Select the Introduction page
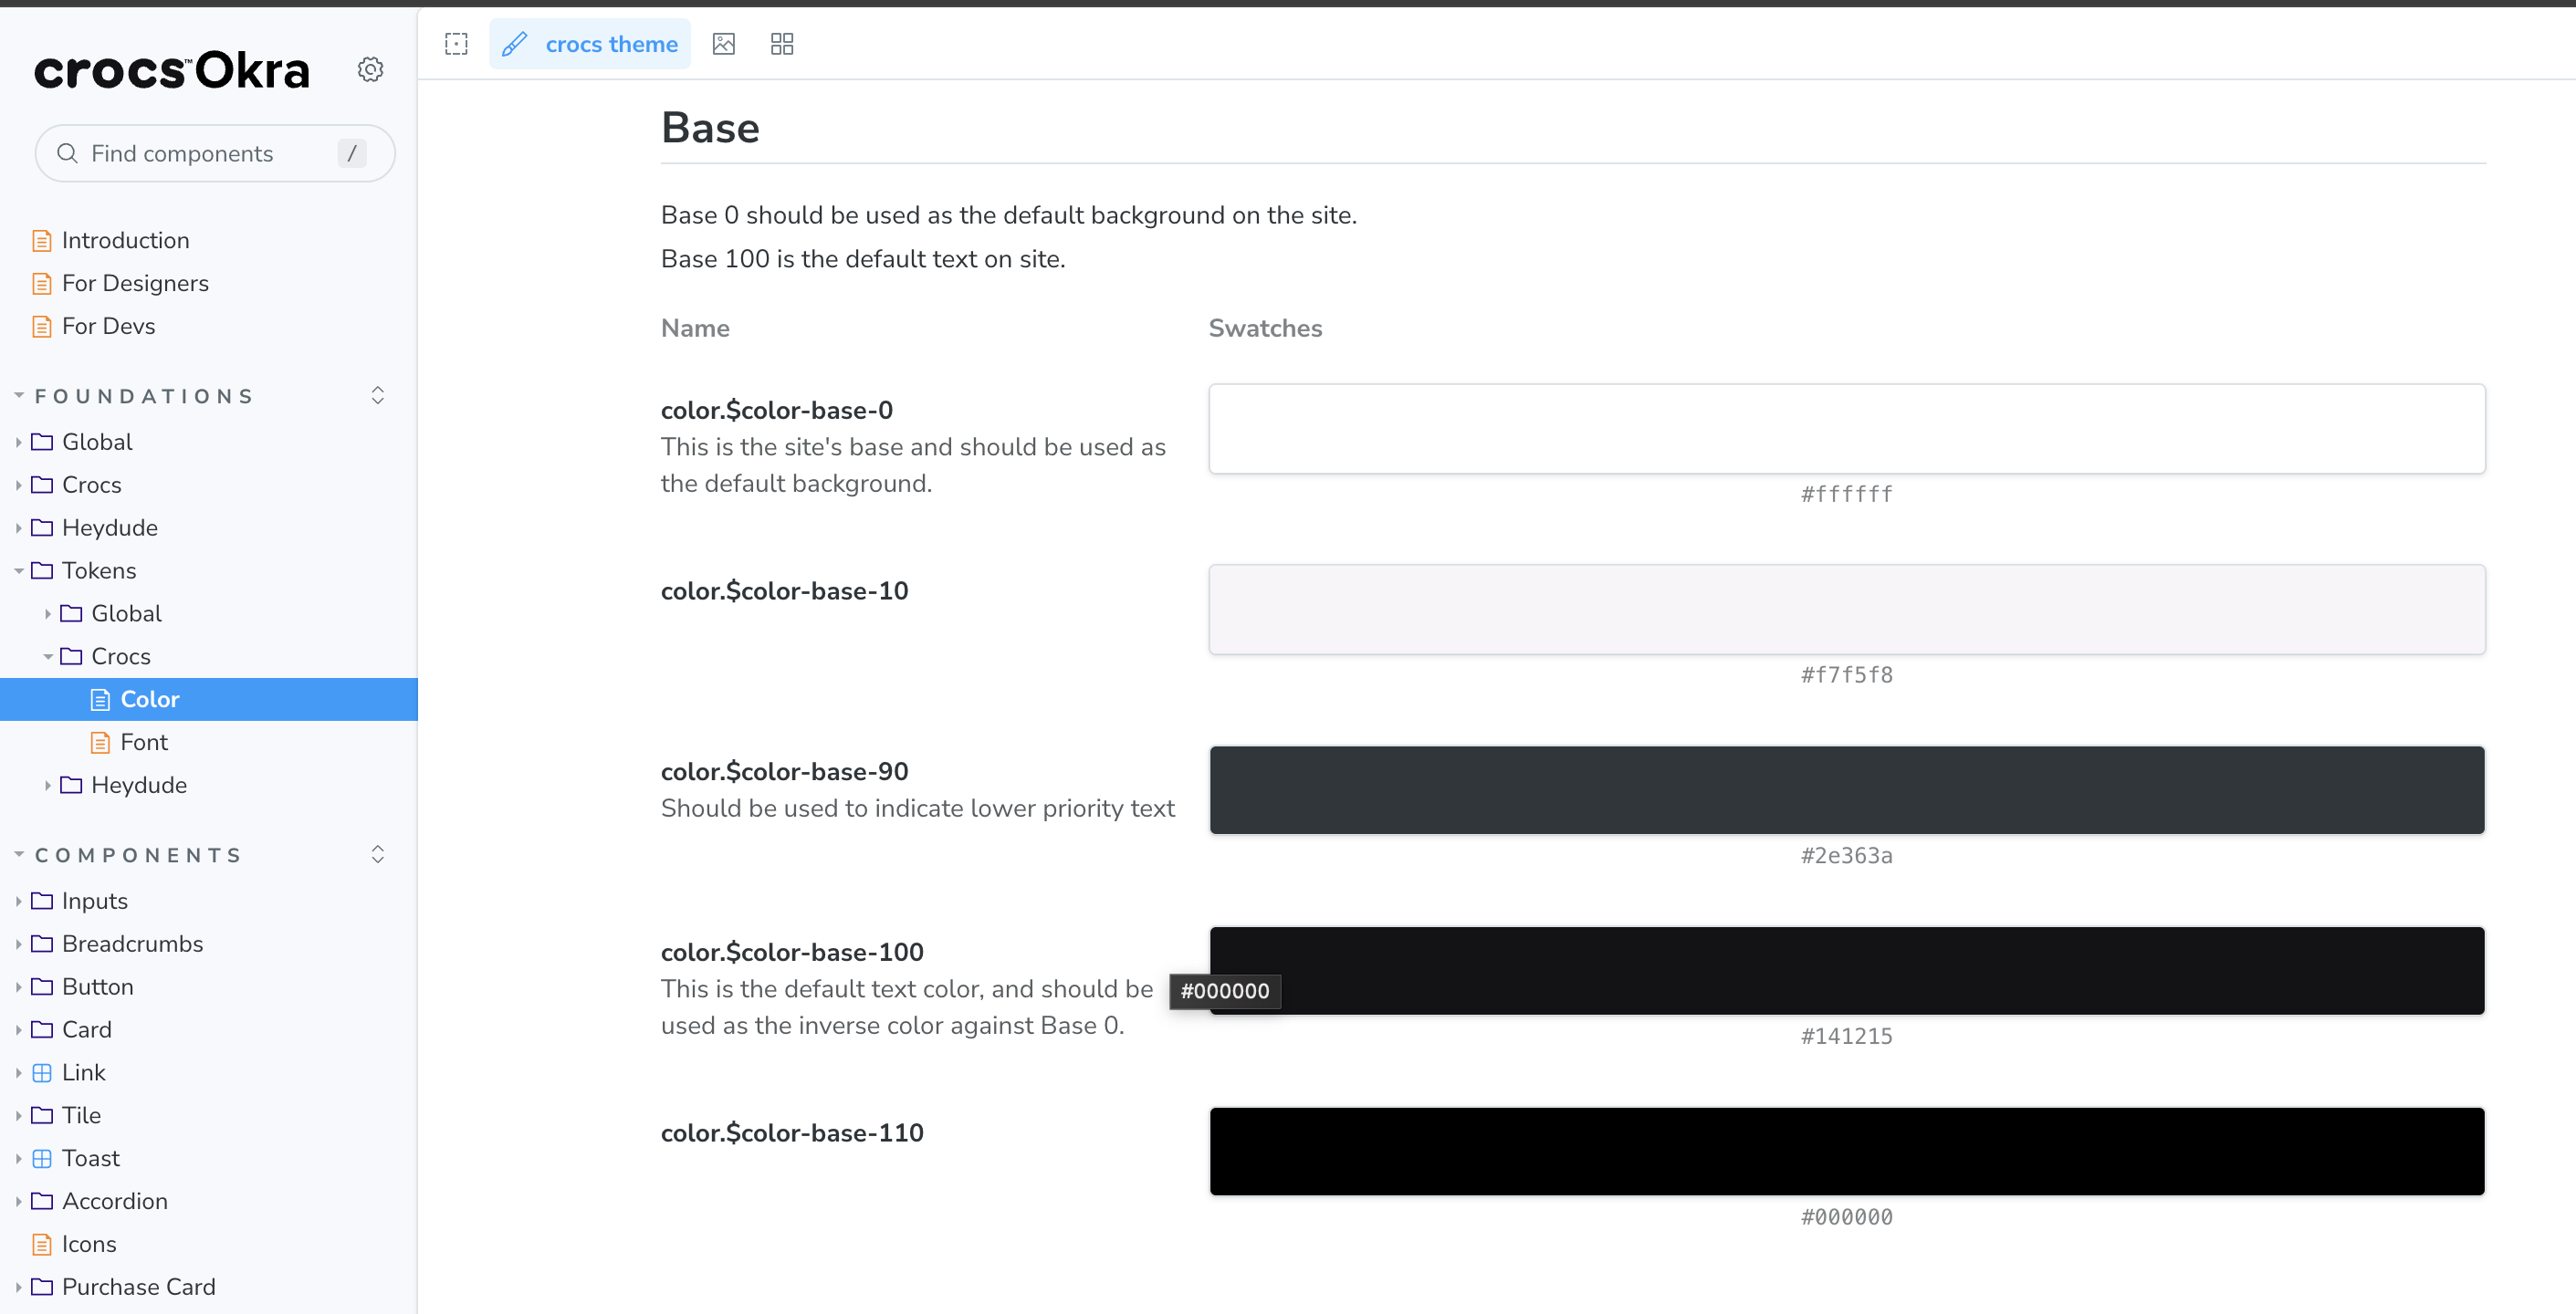The image size is (2576, 1314). [125, 240]
